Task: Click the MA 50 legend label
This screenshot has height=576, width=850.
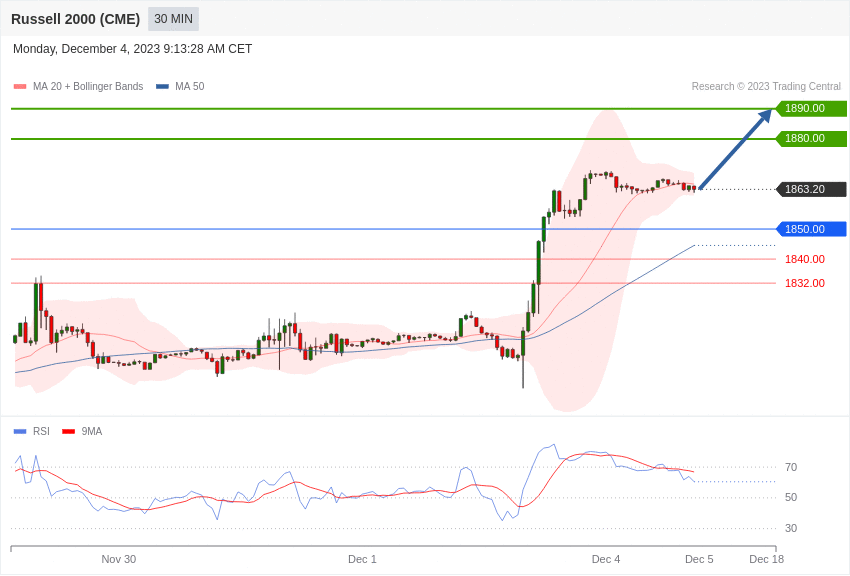Action: click(x=190, y=87)
